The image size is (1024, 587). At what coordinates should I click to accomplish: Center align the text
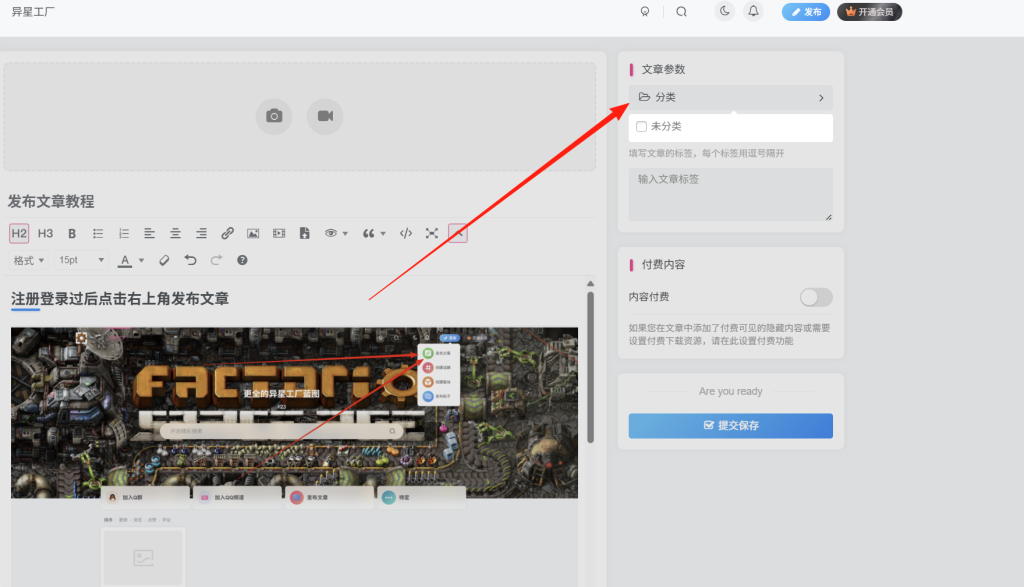[x=175, y=233]
